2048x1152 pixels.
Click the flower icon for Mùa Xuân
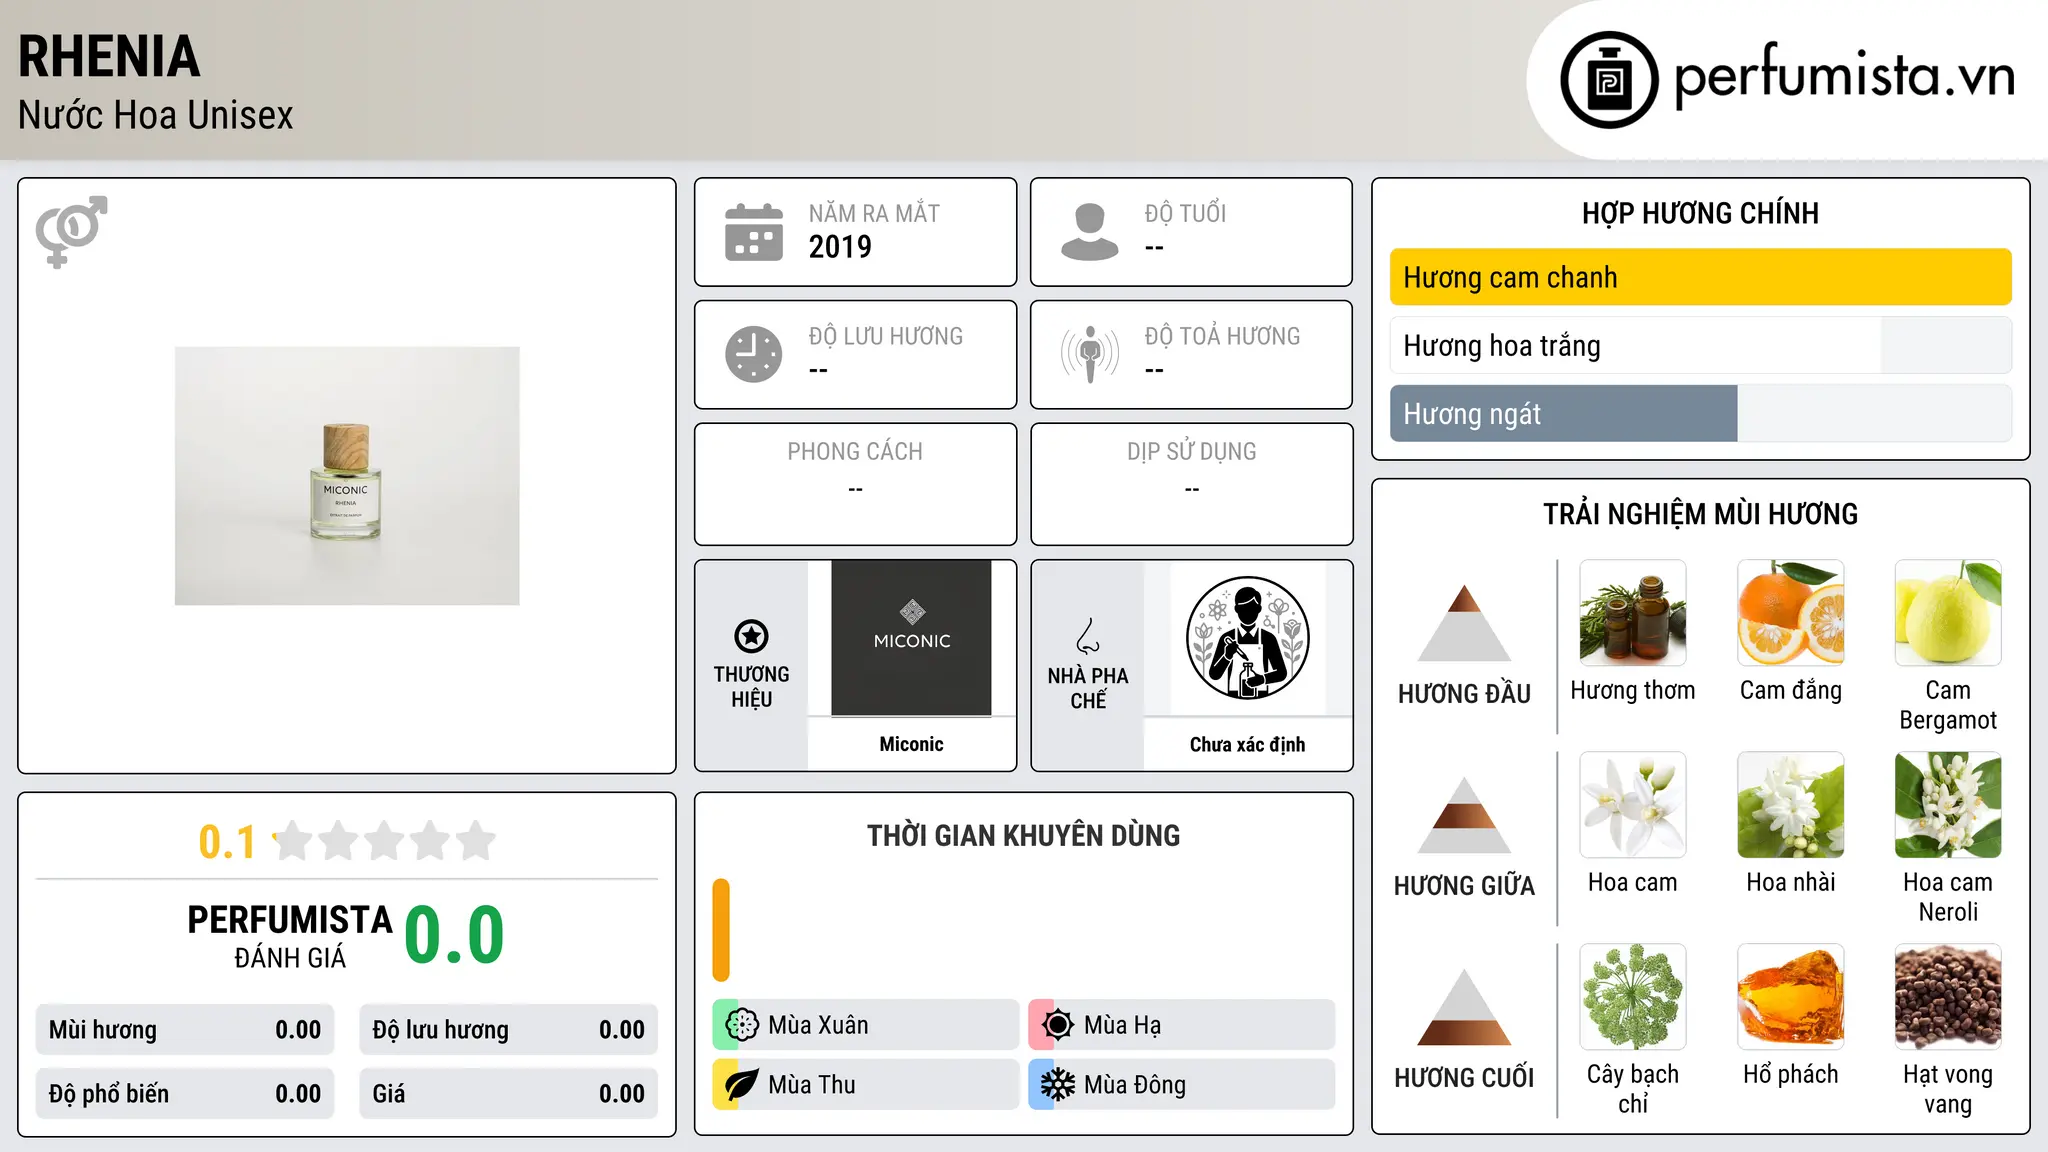742,1025
